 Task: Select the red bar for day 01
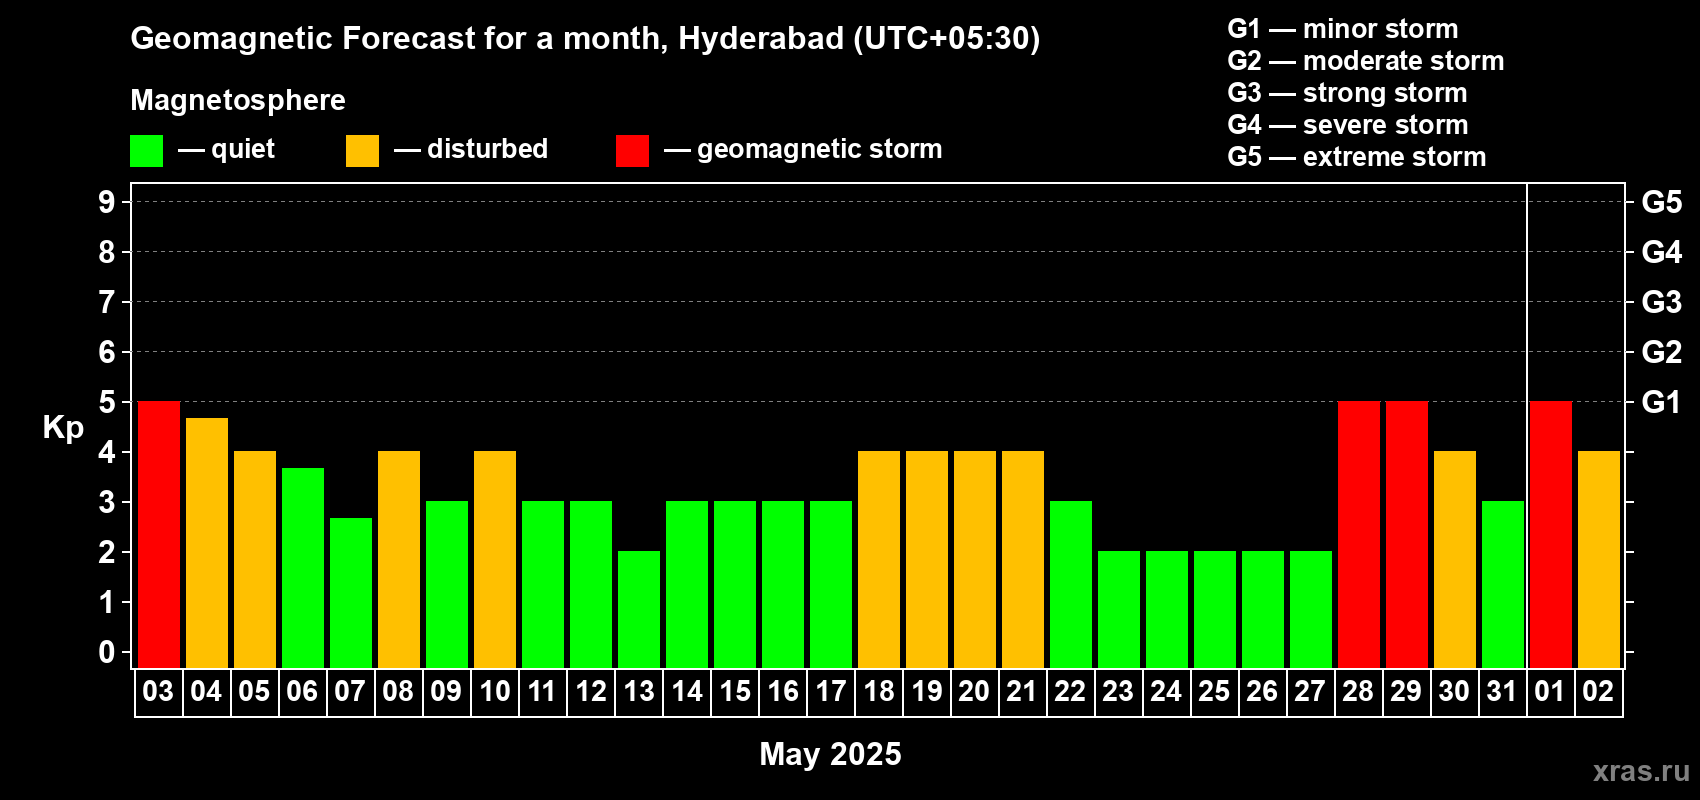(x=1551, y=535)
